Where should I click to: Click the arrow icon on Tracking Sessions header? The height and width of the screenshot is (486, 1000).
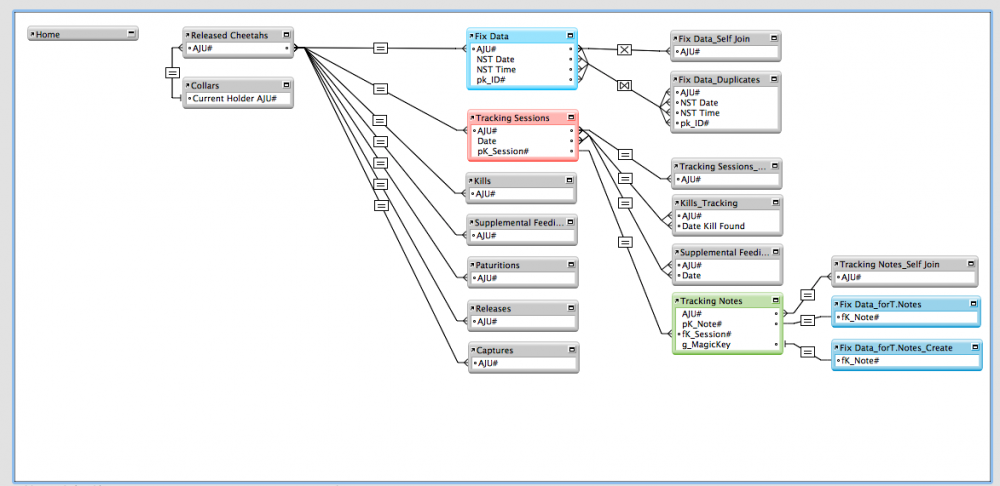click(472, 118)
